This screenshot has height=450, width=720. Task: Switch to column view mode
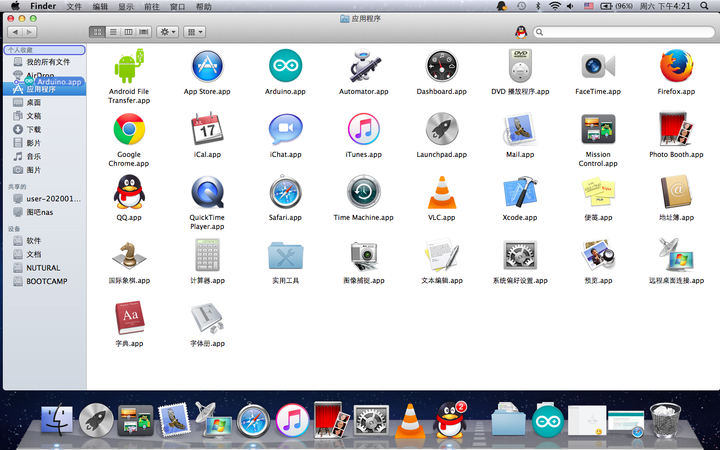click(129, 32)
